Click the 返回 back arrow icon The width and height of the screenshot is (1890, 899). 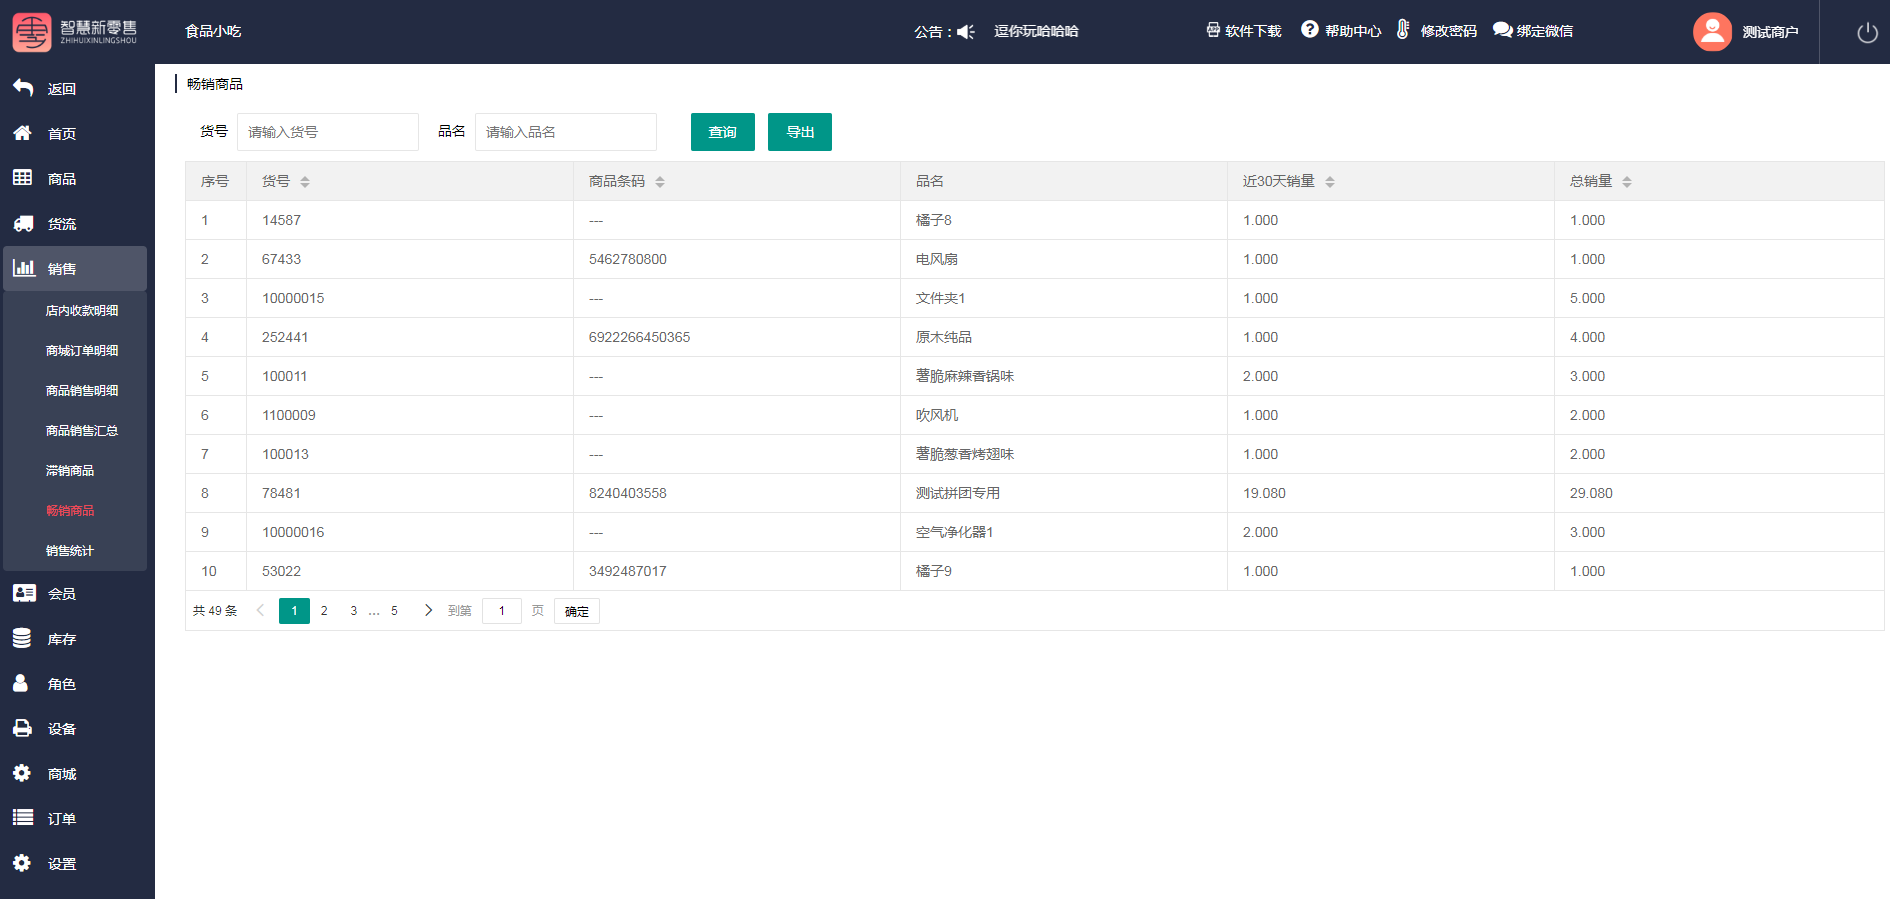(23, 88)
